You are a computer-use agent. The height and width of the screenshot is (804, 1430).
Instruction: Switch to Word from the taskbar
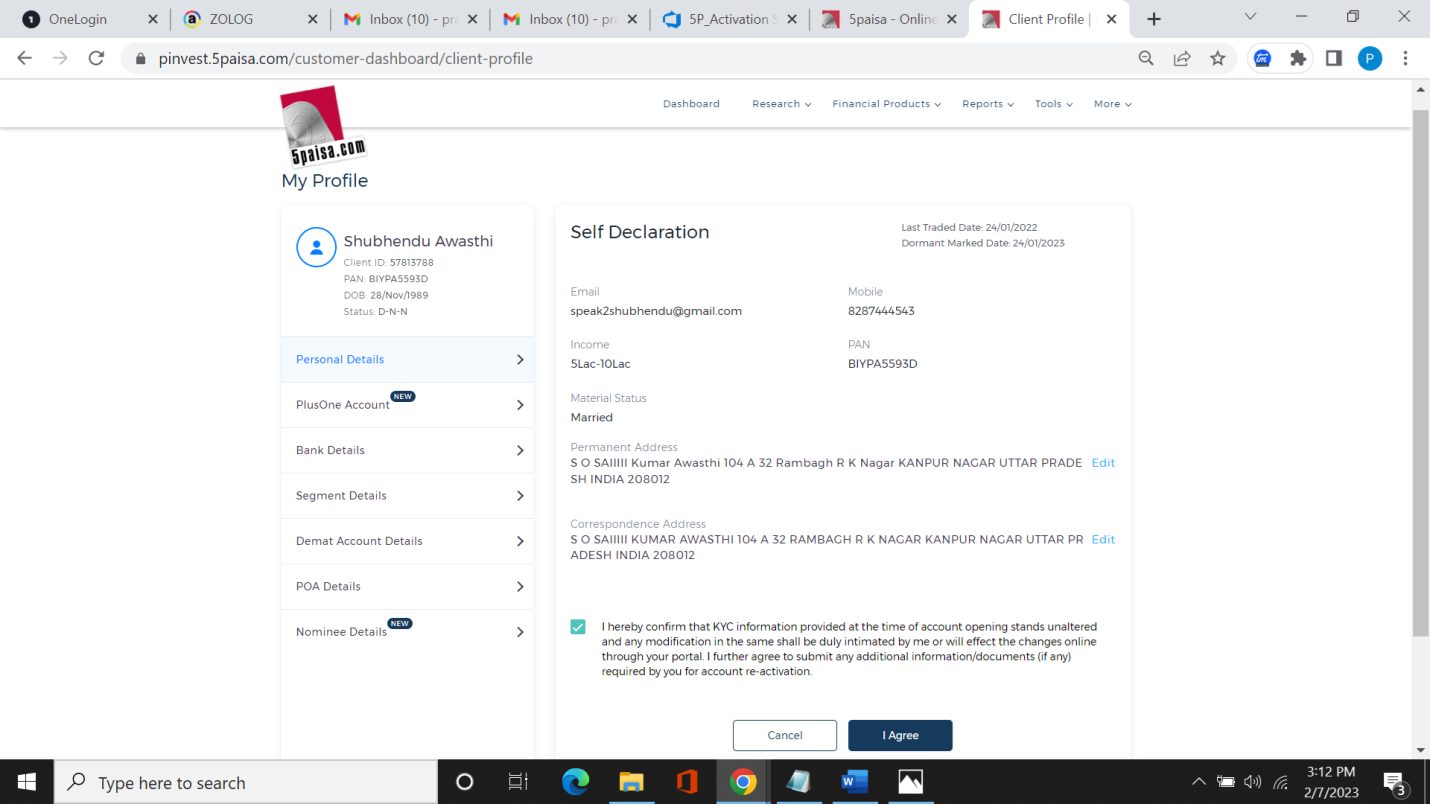(854, 782)
